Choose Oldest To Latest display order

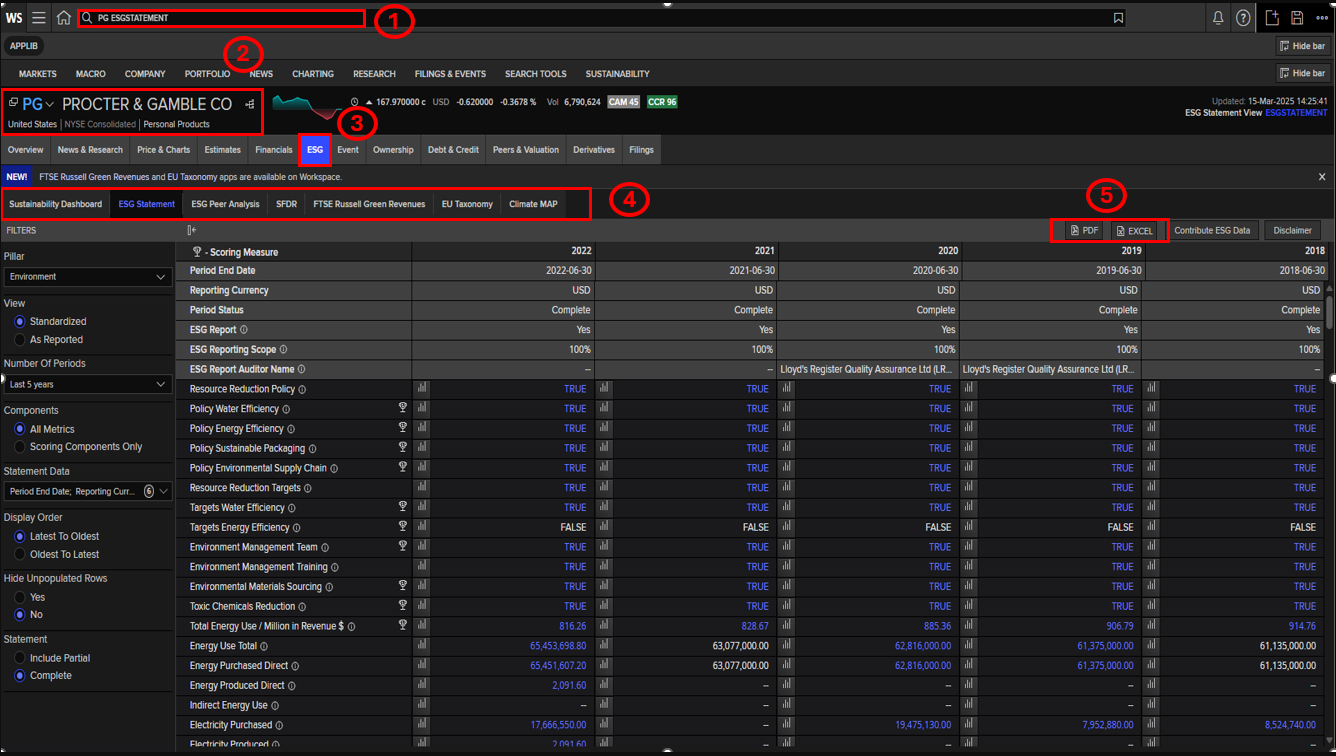(19, 554)
